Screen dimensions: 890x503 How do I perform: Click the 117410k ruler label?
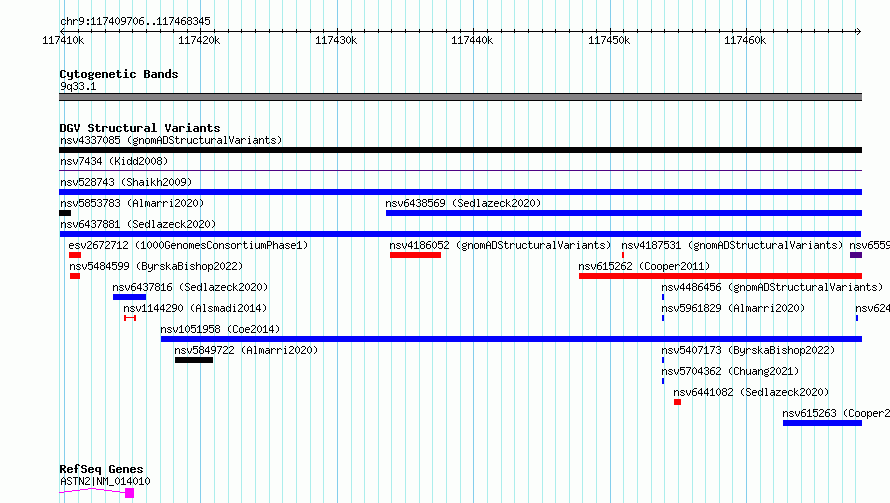63,40
